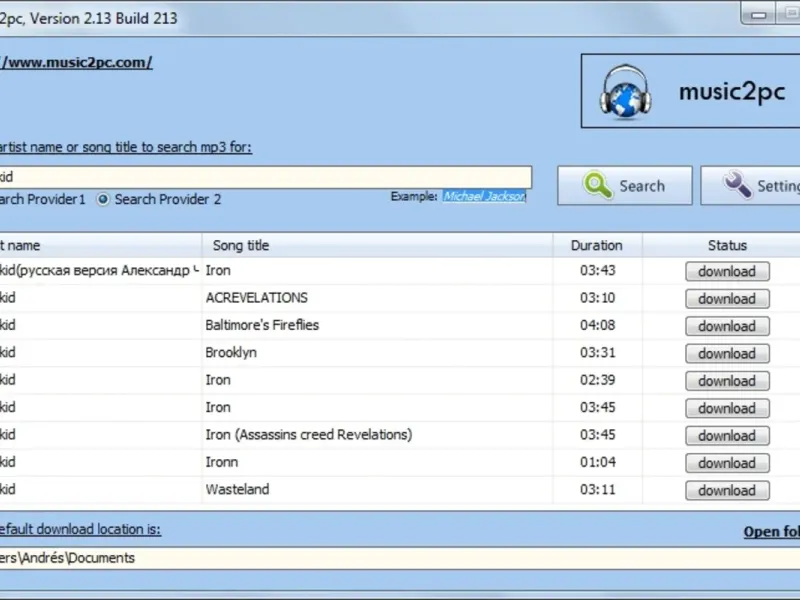Image resolution: width=800 pixels, height=600 pixels.
Task: Select the Brooklyn song title
Action: [231, 353]
